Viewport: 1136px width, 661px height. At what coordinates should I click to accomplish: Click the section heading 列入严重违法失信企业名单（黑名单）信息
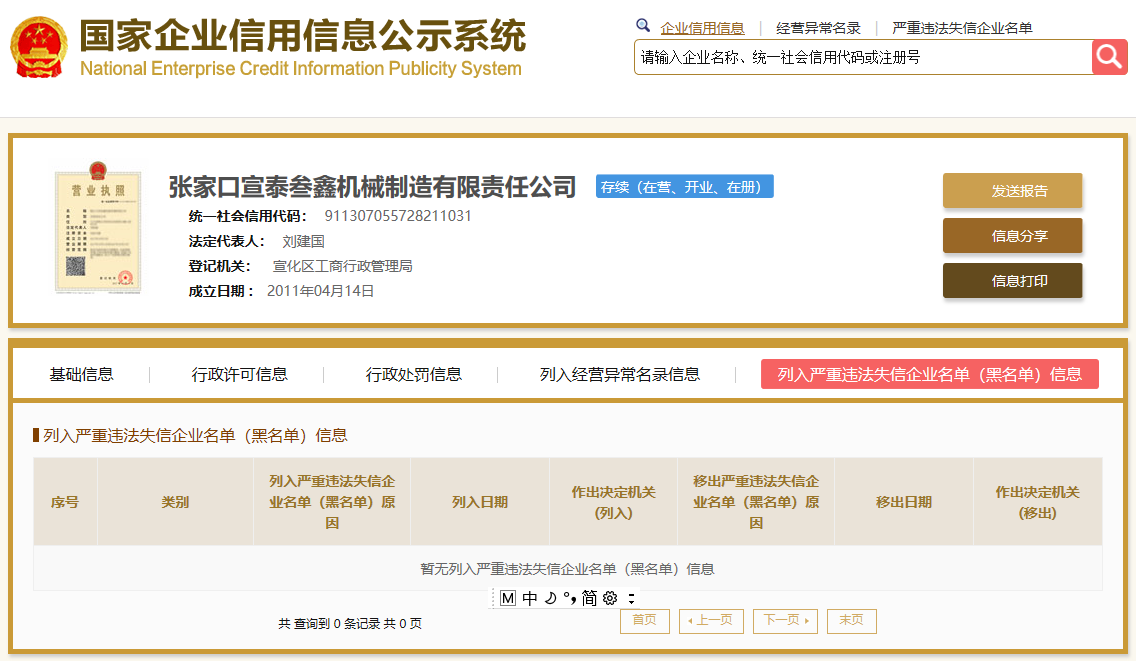click(195, 436)
